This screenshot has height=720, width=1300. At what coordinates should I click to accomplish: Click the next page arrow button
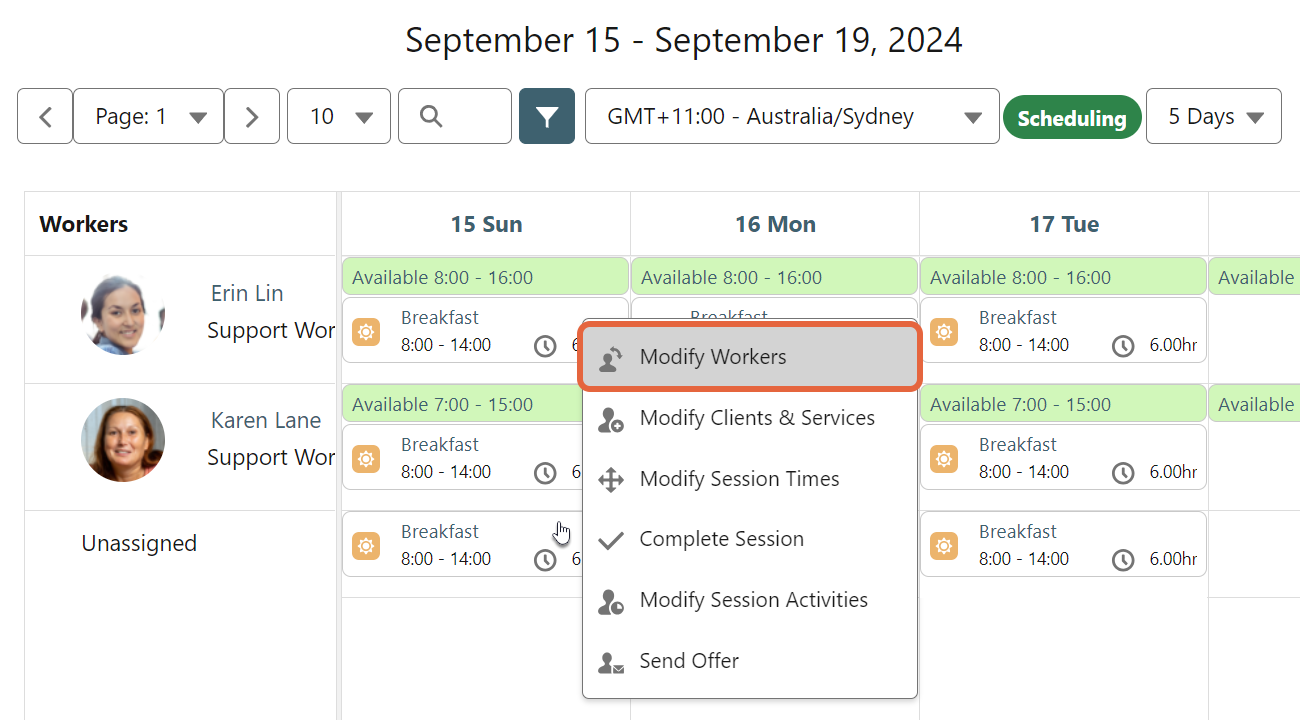coord(251,115)
